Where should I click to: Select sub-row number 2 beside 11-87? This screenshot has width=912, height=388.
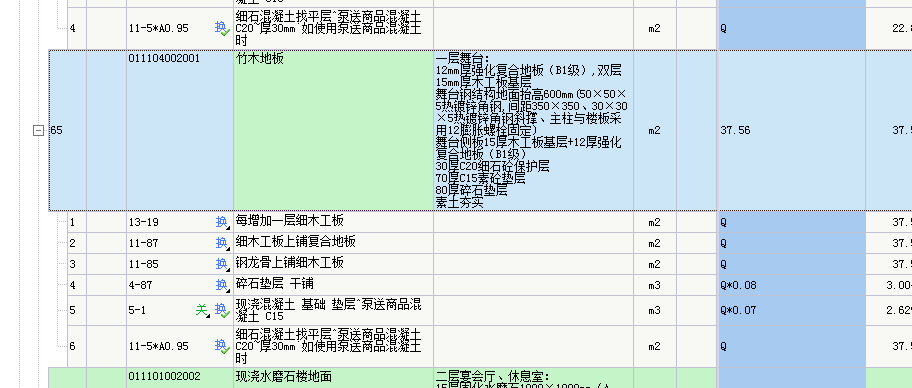coord(77,243)
